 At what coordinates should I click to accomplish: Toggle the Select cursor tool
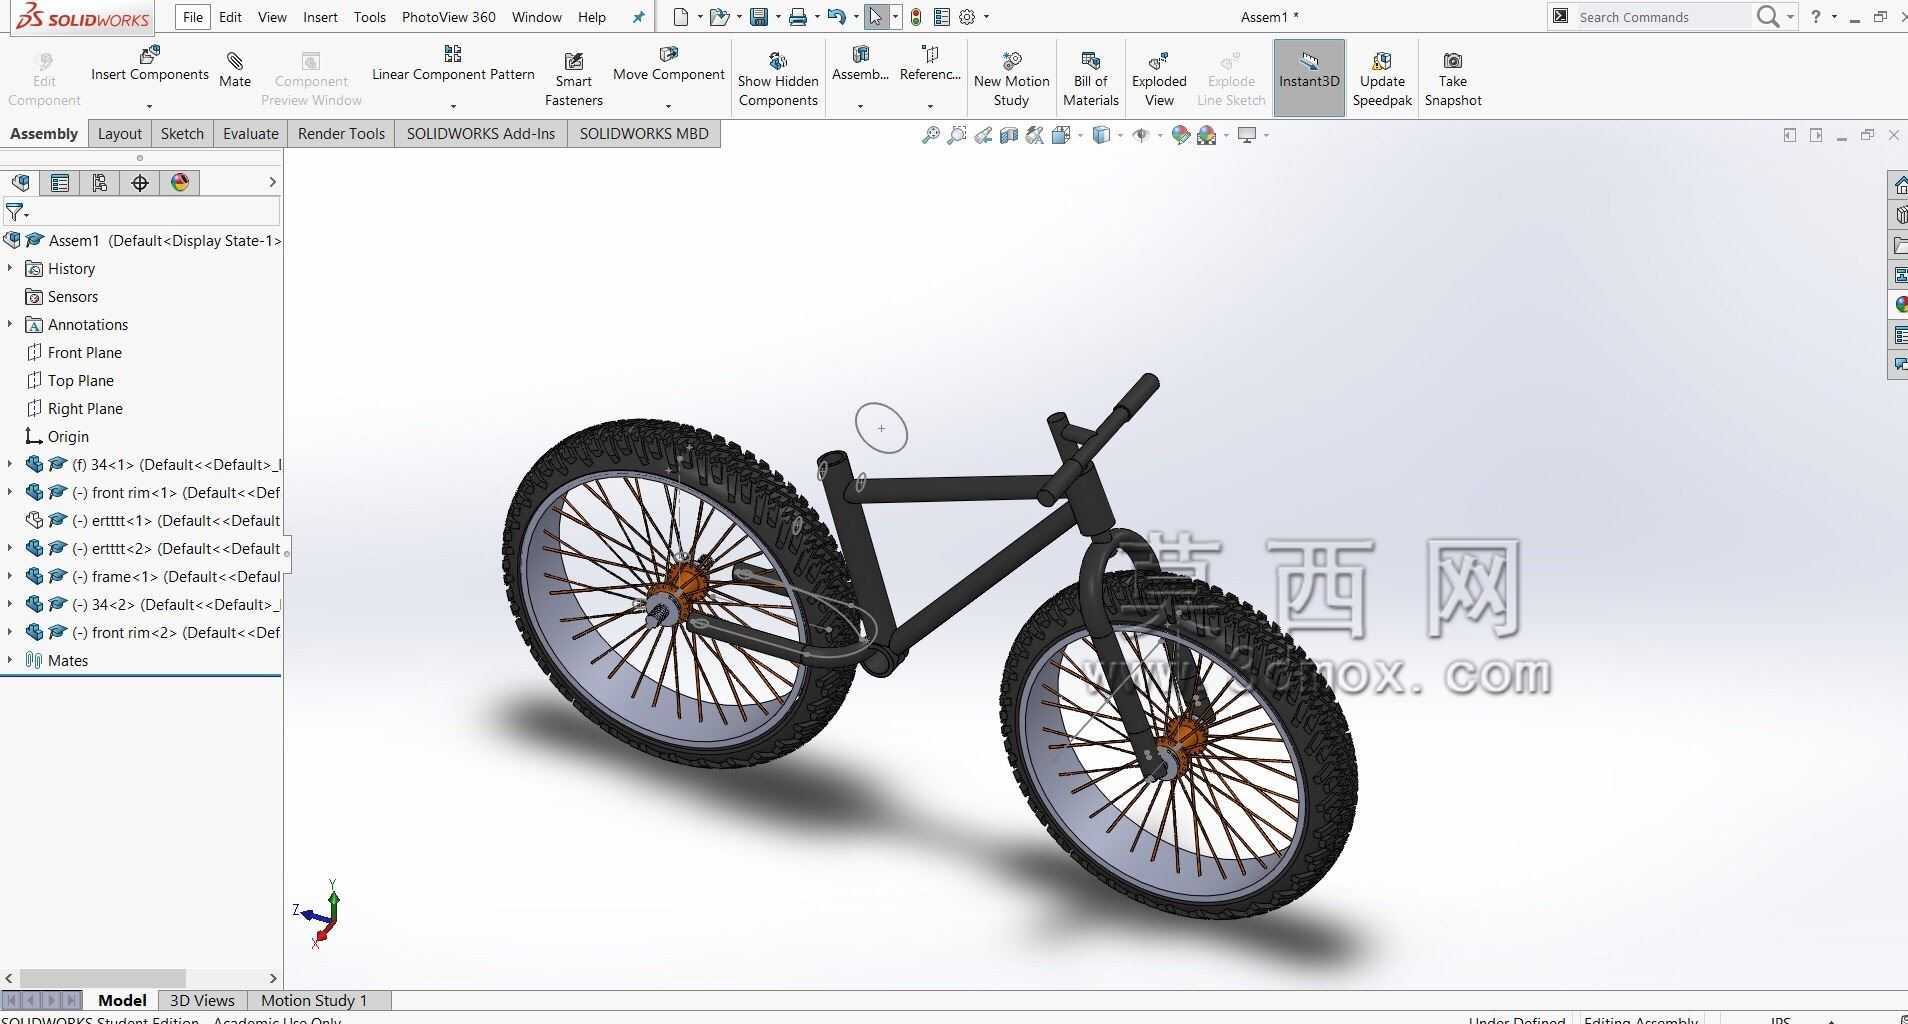875,17
